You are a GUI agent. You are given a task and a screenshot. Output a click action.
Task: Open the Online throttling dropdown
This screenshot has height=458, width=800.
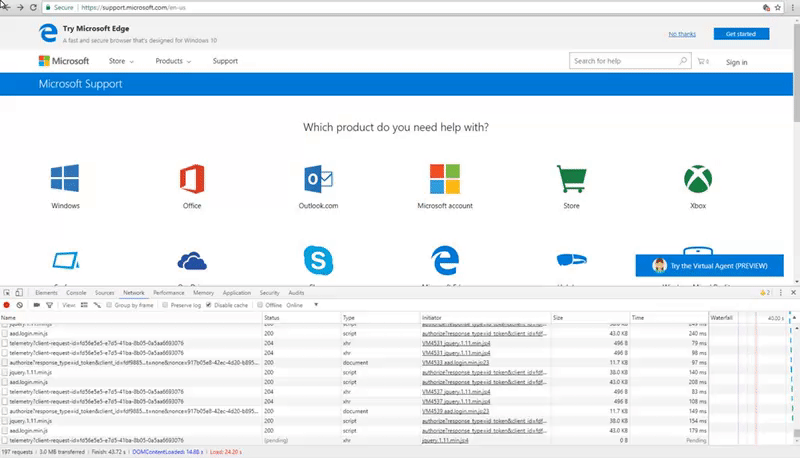[x=302, y=305]
